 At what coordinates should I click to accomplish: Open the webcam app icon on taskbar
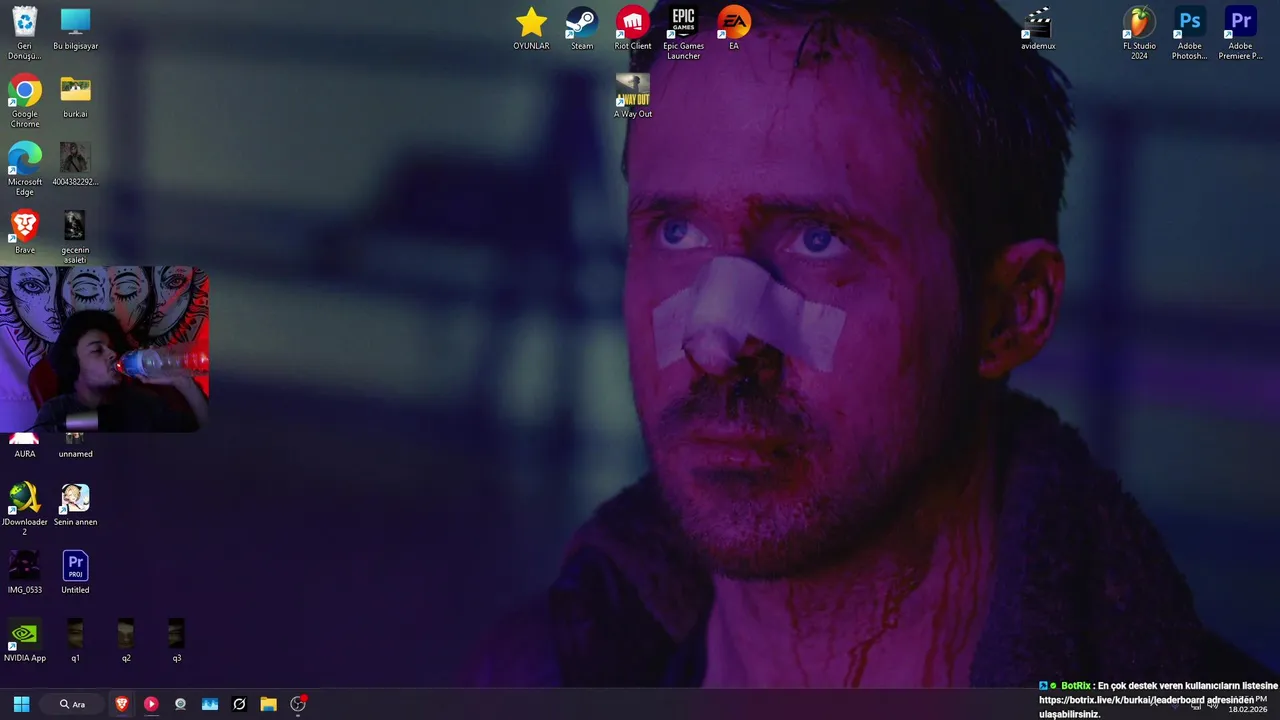180,704
